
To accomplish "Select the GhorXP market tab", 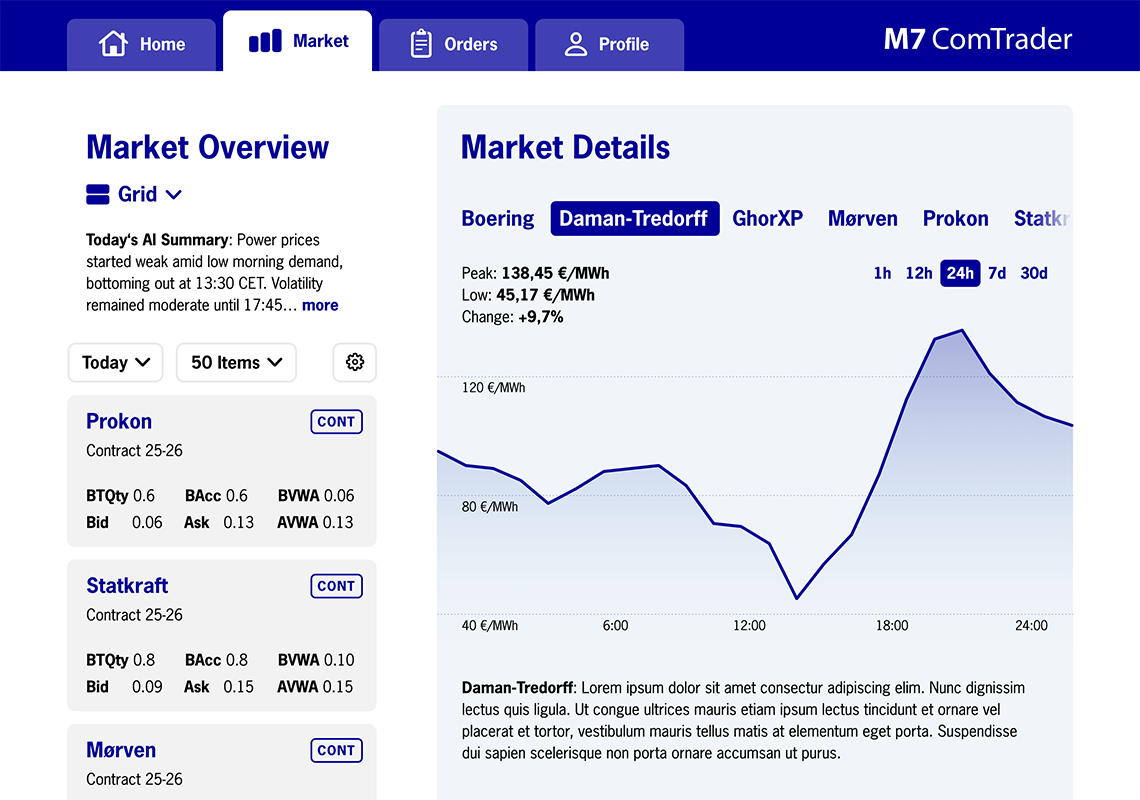I will pyautogui.click(x=767, y=218).
